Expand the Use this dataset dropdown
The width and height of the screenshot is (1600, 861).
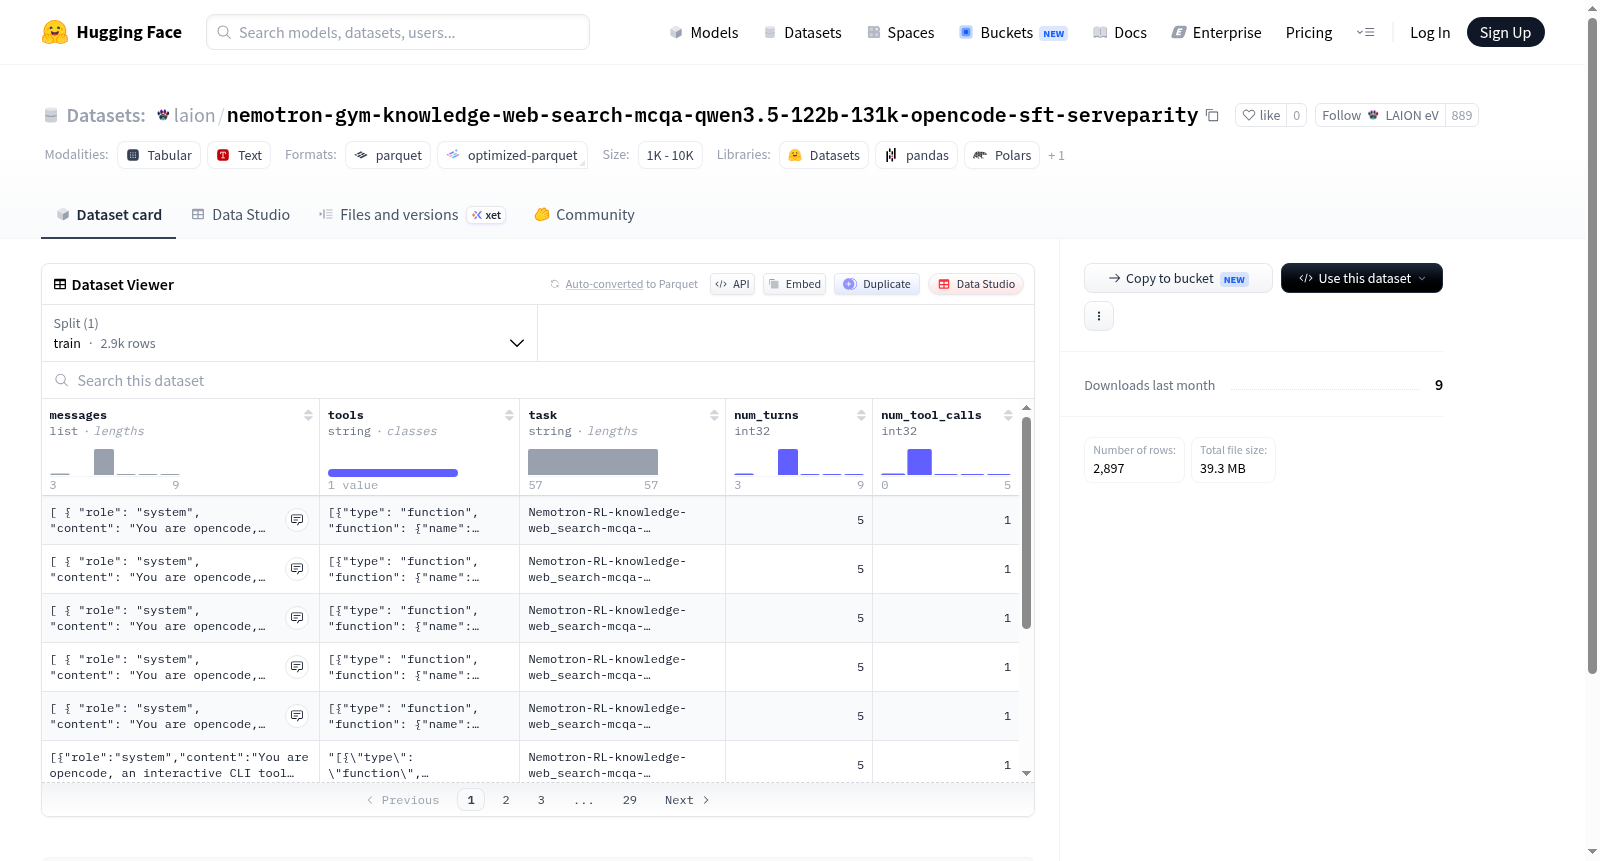click(x=1362, y=278)
